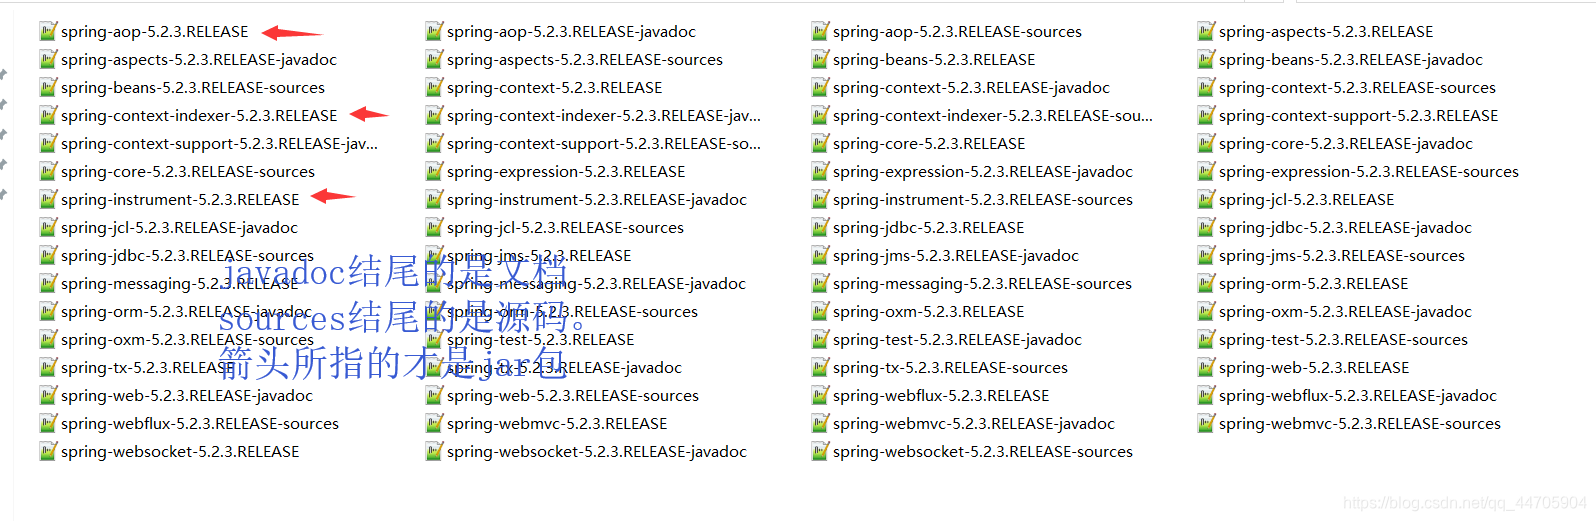Image resolution: width=1596 pixels, height=521 pixels.
Task: Click the icon beside spring-expression-5.2.3.RELEASE (no suffix)
Action: (x=434, y=172)
